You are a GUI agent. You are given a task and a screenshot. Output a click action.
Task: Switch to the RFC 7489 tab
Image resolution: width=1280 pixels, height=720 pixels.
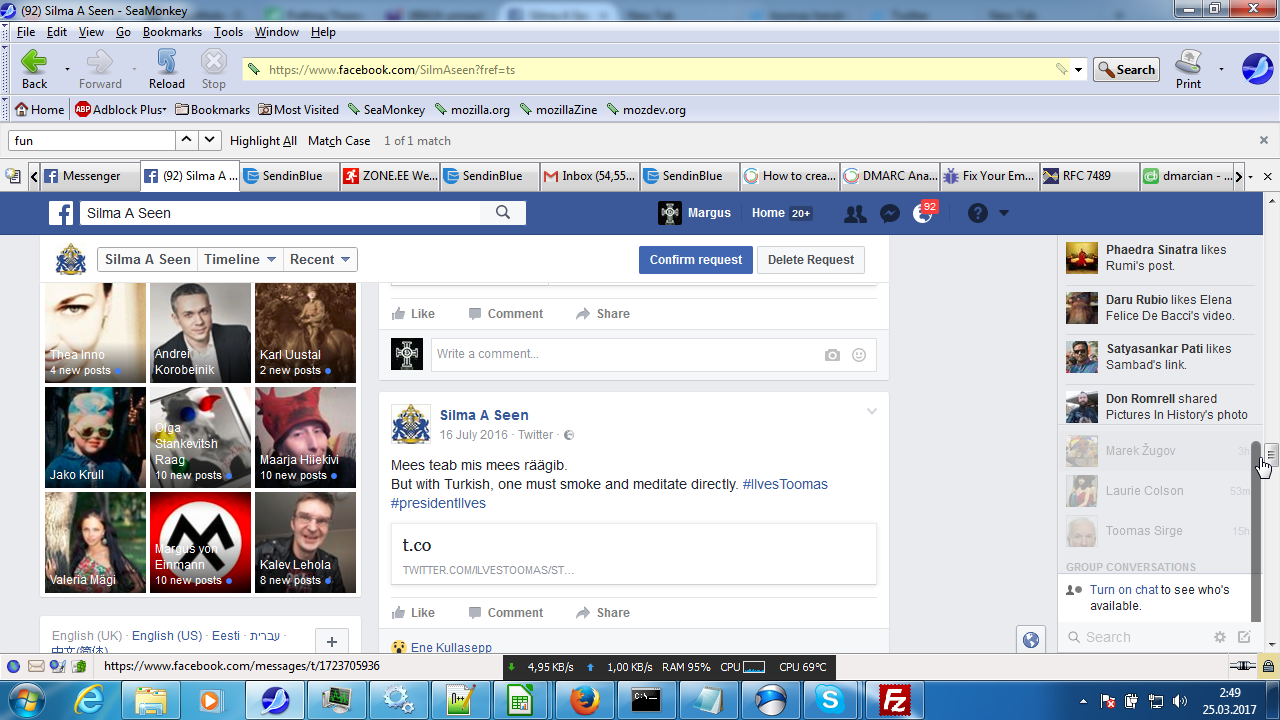click(1089, 176)
